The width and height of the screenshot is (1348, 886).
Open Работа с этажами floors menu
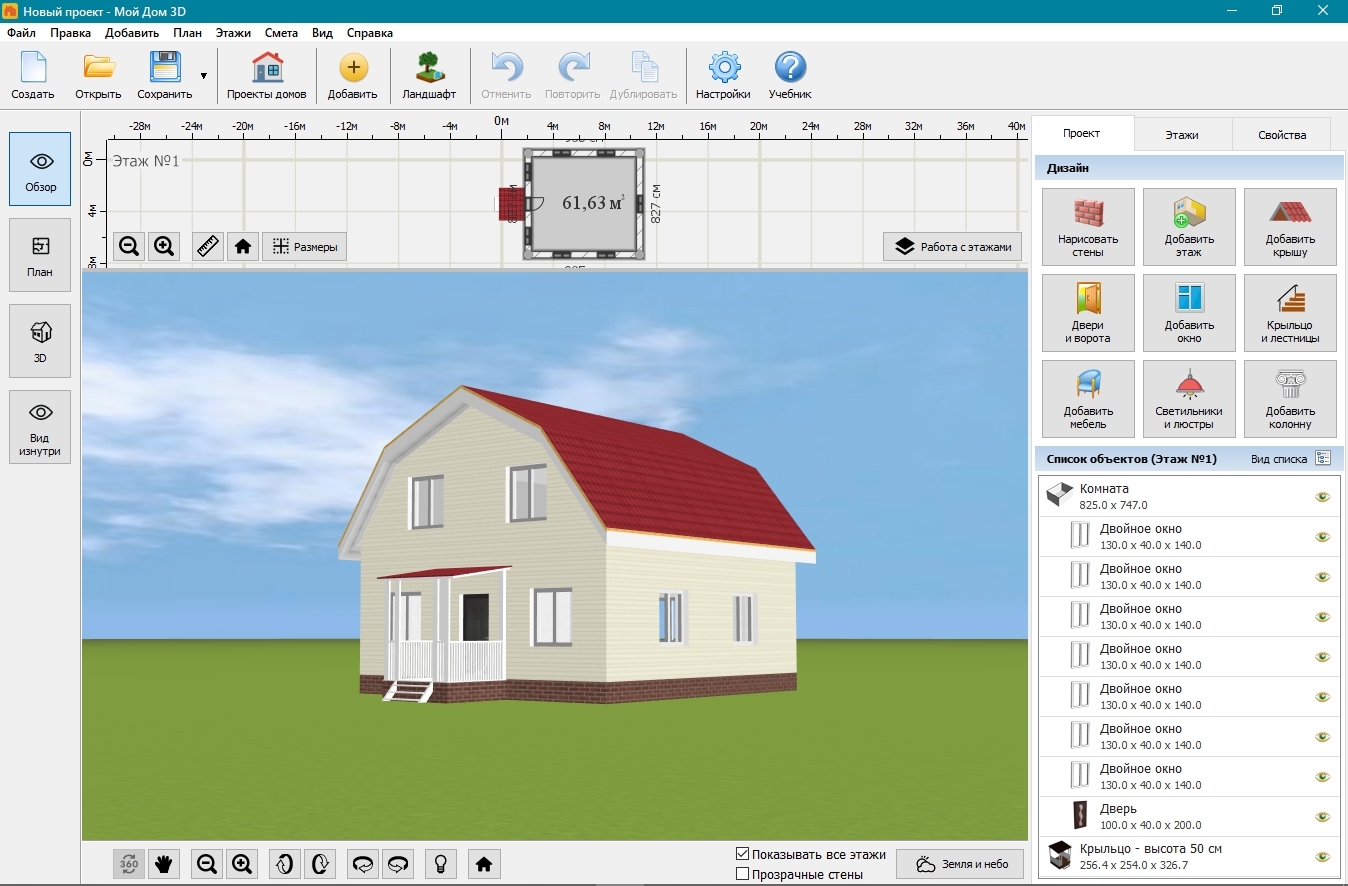pos(952,247)
